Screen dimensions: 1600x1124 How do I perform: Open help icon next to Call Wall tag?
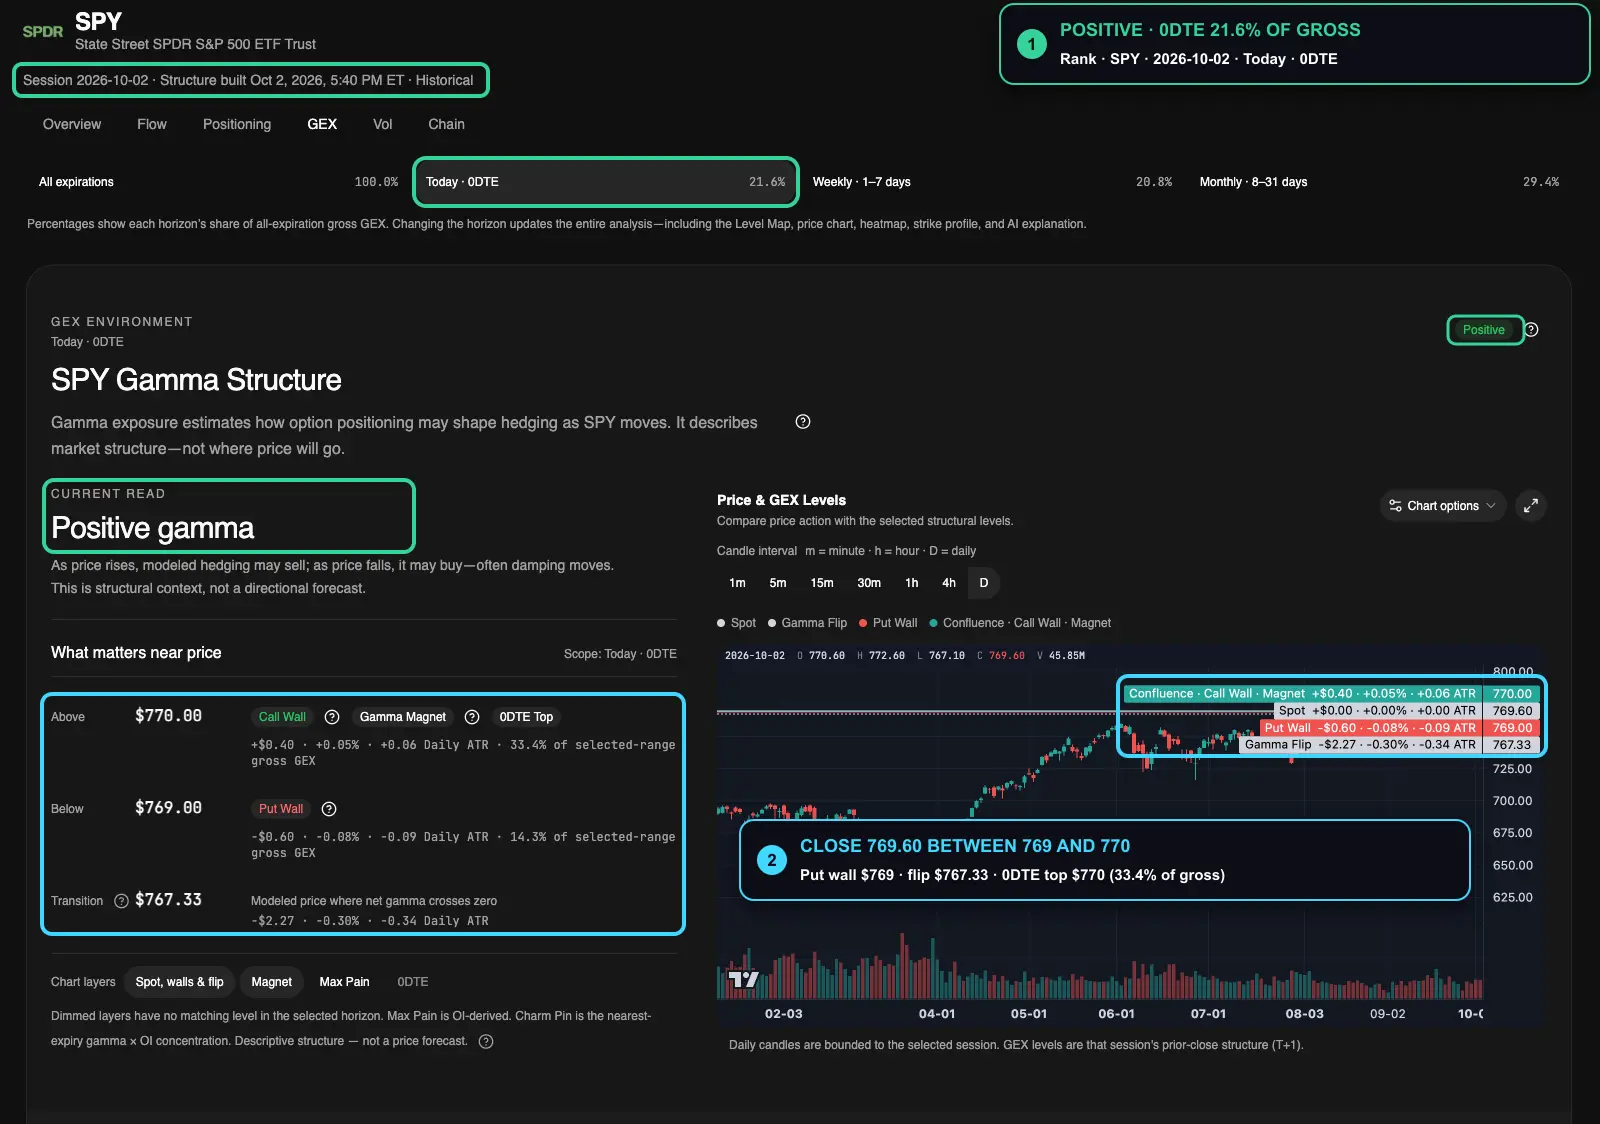(x=332, y=717)
